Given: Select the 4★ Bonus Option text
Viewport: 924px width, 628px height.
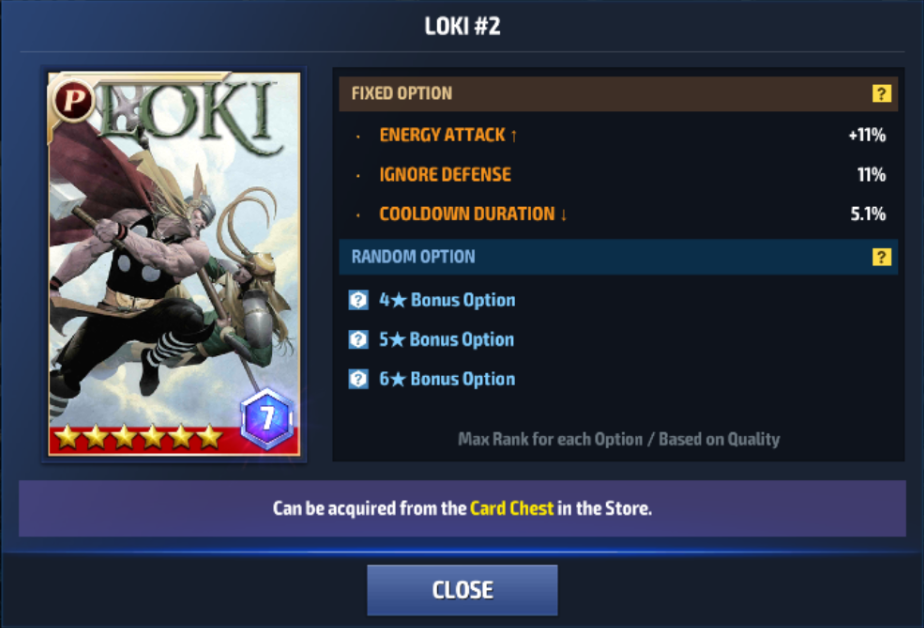Looking at the screenshot, I should (x=447, y=300).
